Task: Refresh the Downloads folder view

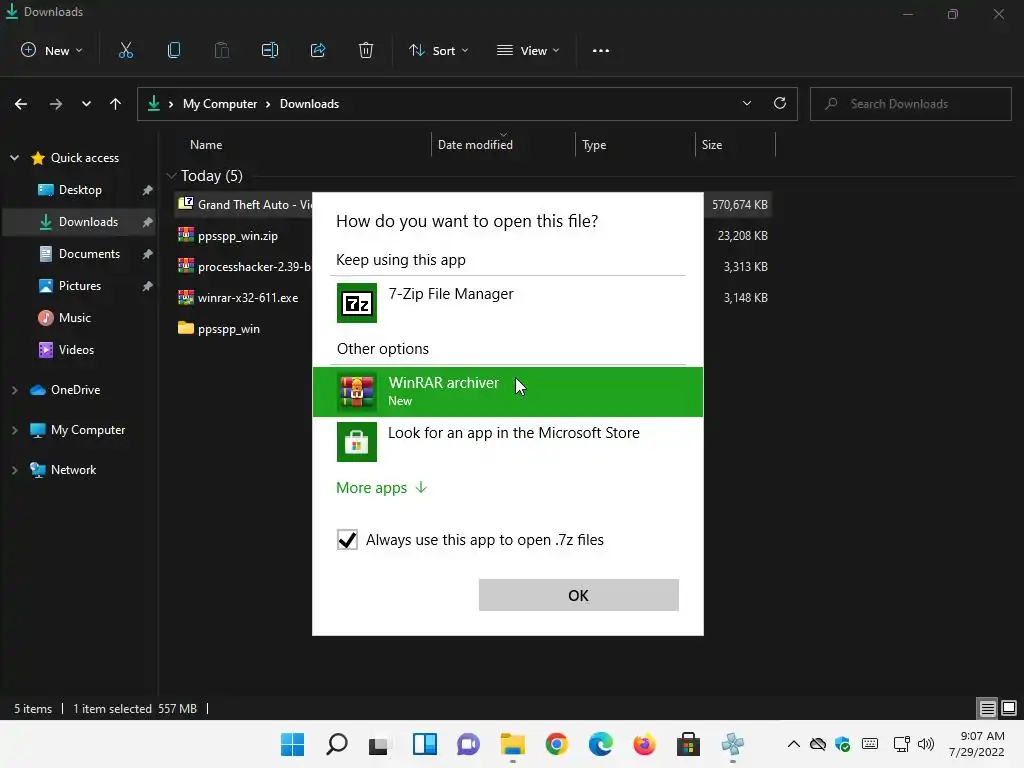Action: pos(780,103)
